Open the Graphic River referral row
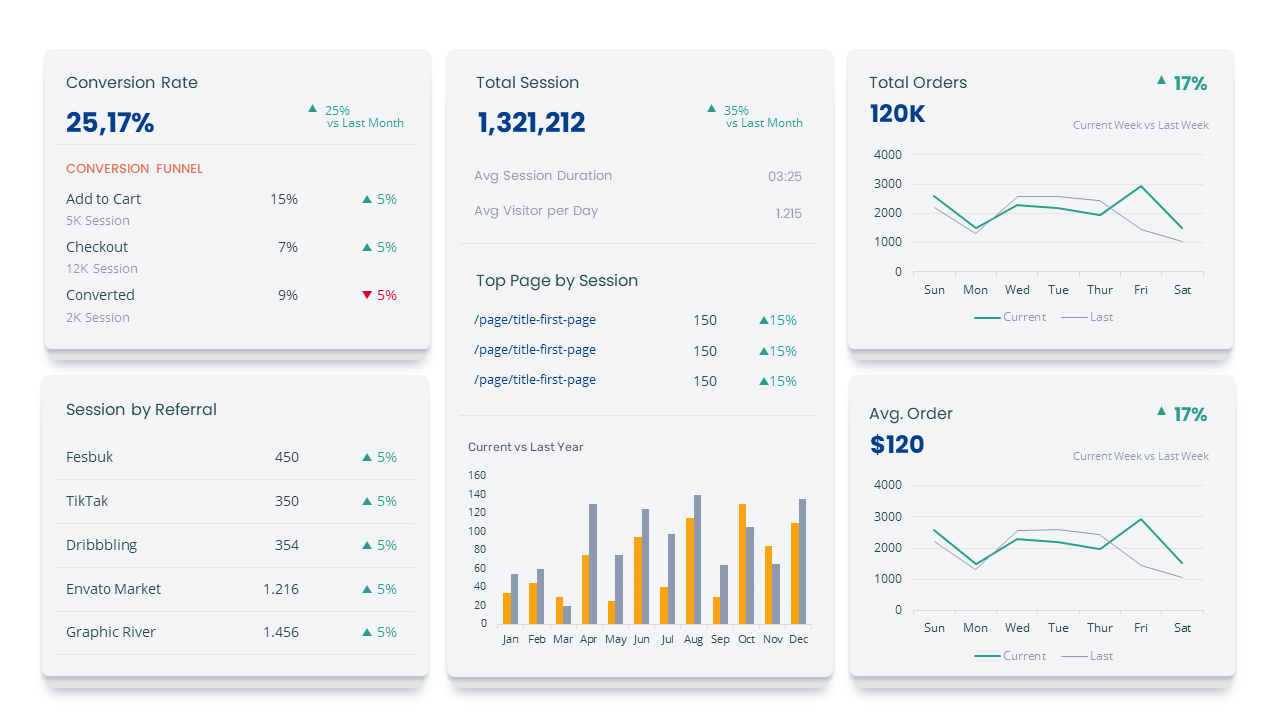Screen dimensions: 1280x720 coord(236,632)
